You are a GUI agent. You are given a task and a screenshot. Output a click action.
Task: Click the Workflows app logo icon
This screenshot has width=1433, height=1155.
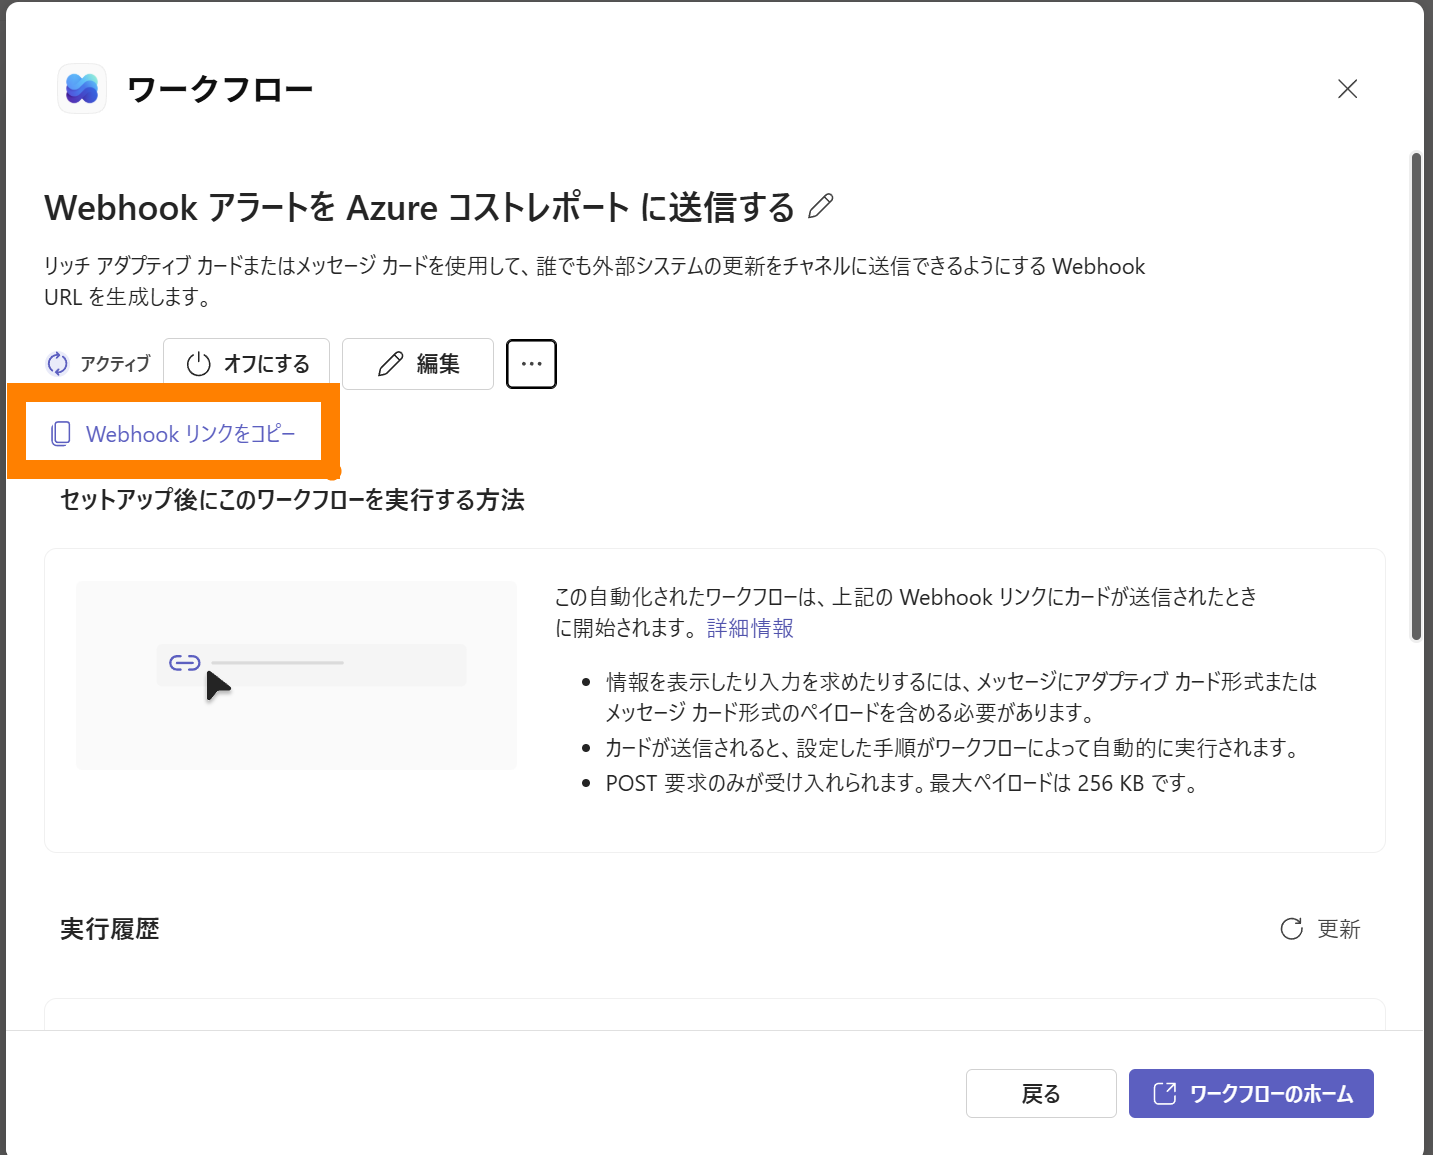82,89
